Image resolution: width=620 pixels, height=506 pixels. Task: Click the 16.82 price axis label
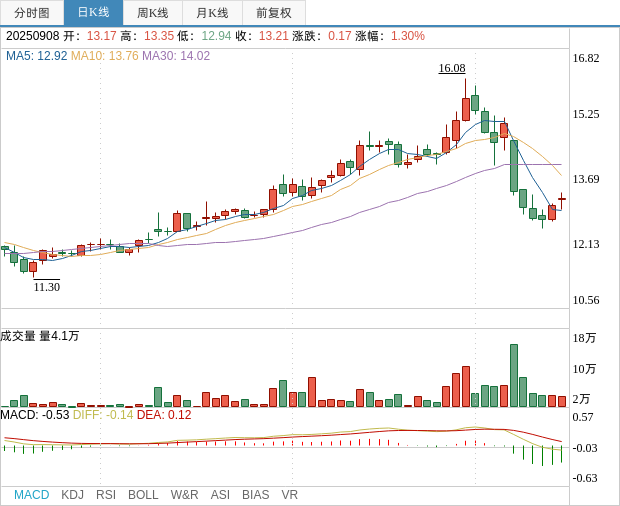tap(586, 58)
